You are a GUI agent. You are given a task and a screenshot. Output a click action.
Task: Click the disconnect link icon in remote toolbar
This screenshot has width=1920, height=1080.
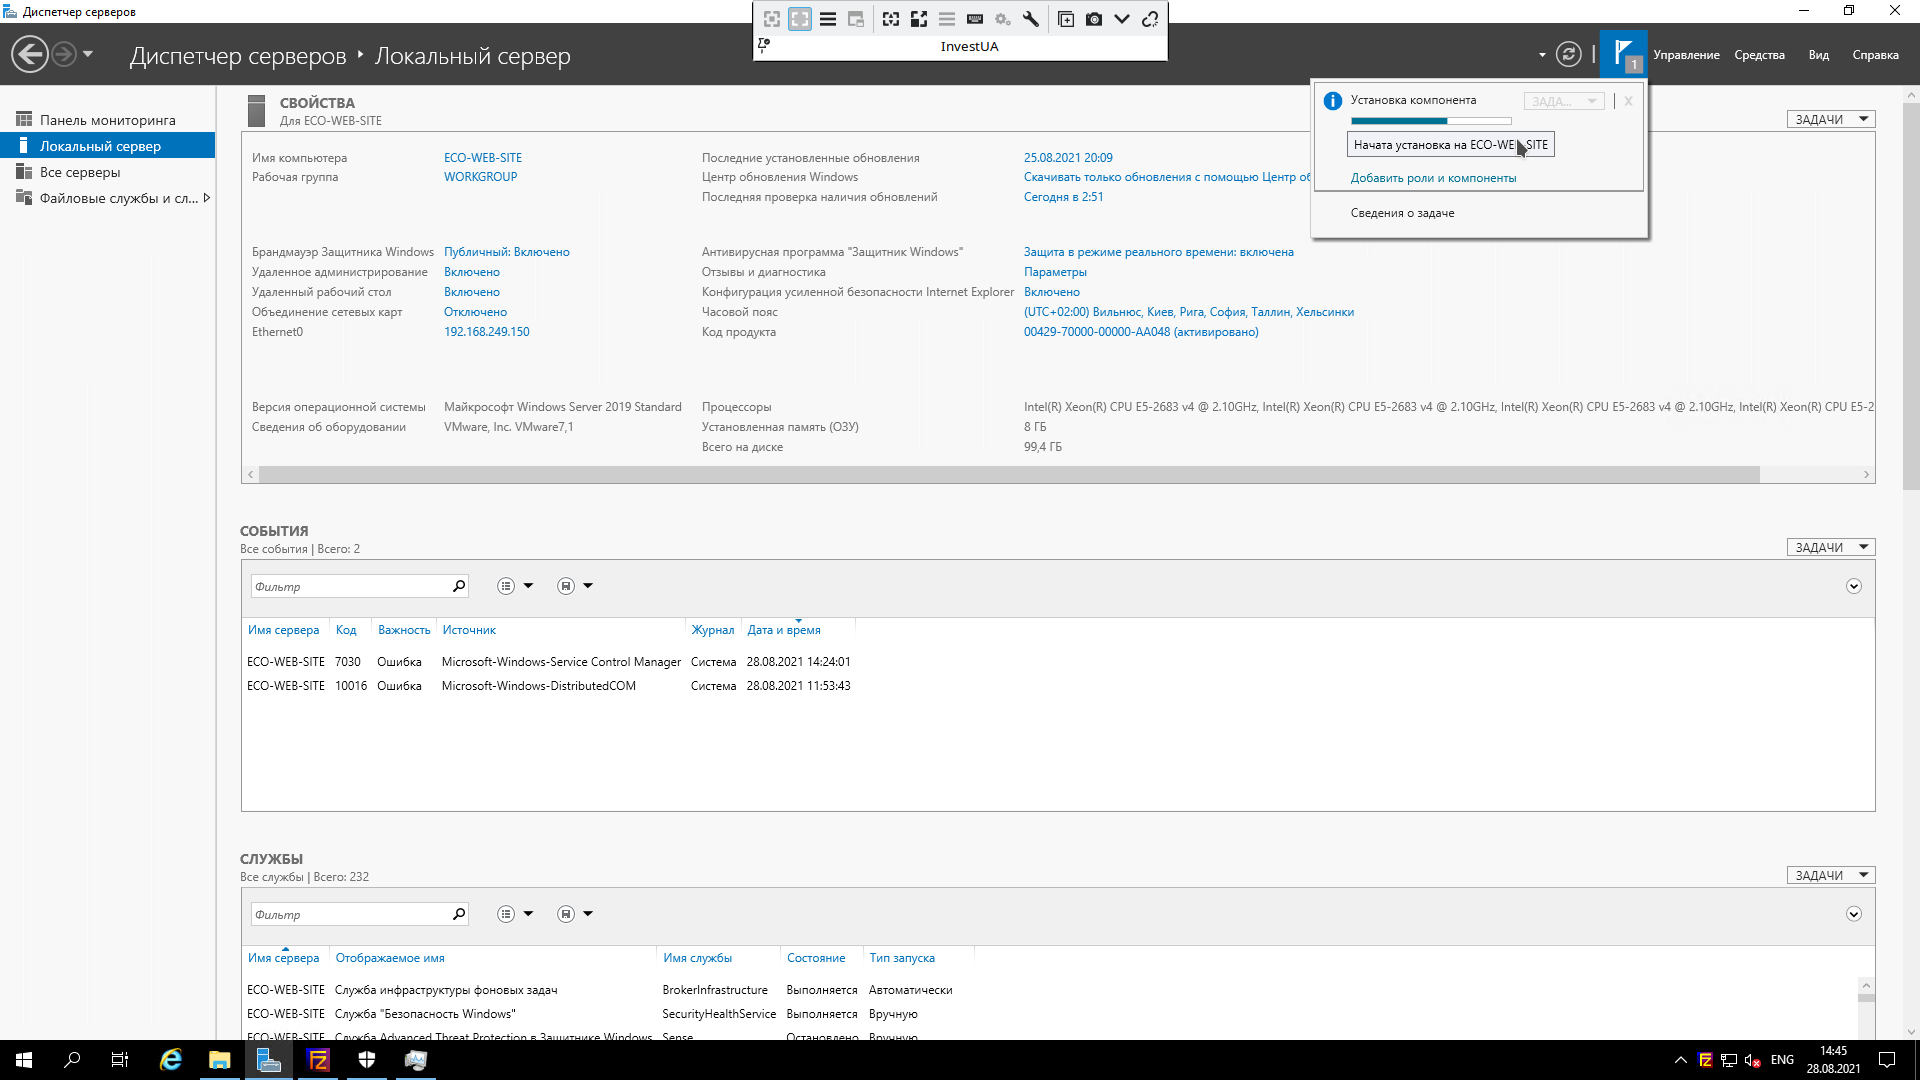point(1150,19)
